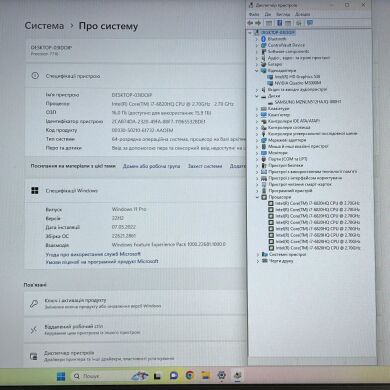Viewport: 390px width, 390px height.
Task: Click the Система breadcrumb in Settings
Action: [x=44, y=26]
